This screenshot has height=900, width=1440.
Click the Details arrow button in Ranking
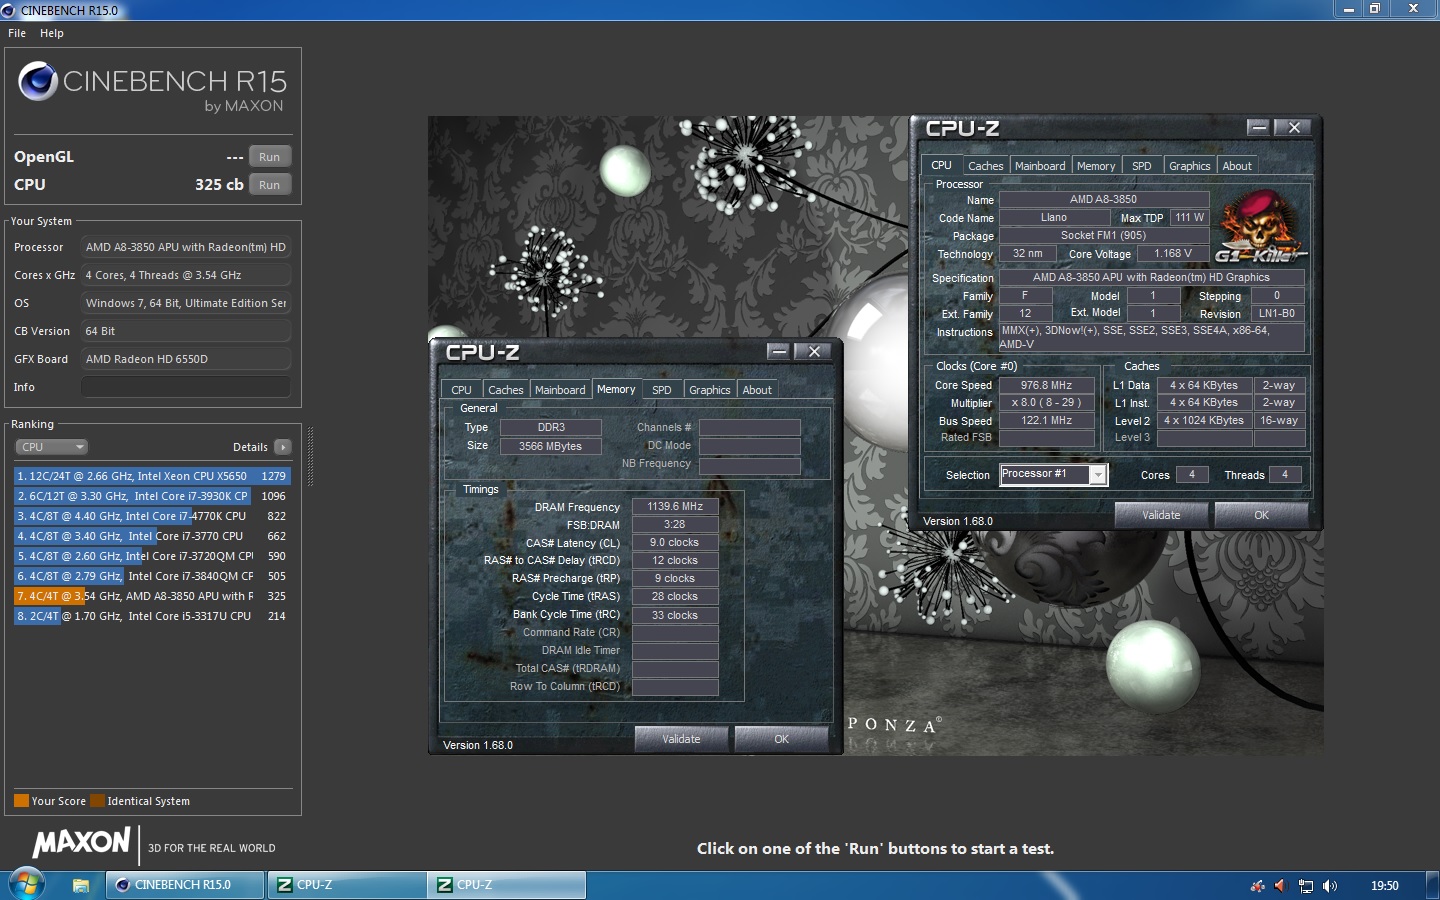[x=283, y=447]
